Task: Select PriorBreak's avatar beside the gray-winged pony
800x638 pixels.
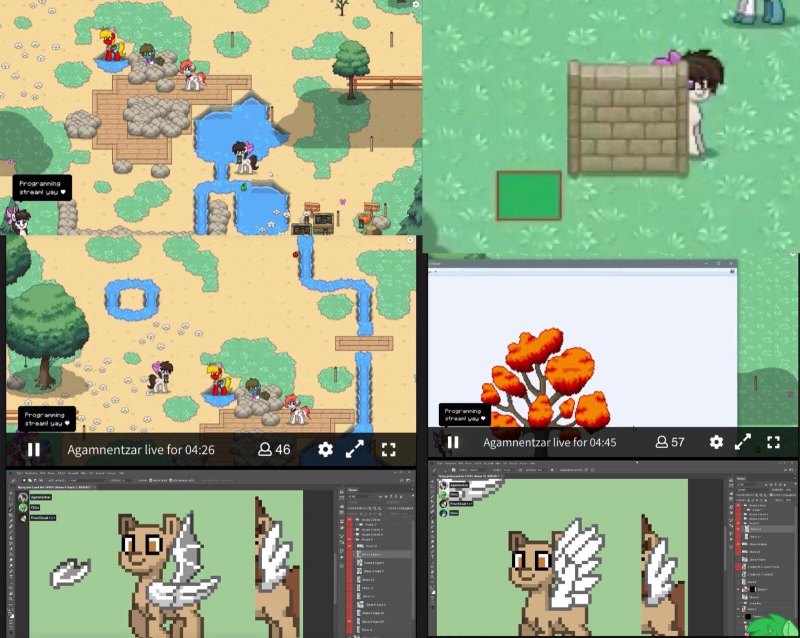Action: tap(22, 518)
